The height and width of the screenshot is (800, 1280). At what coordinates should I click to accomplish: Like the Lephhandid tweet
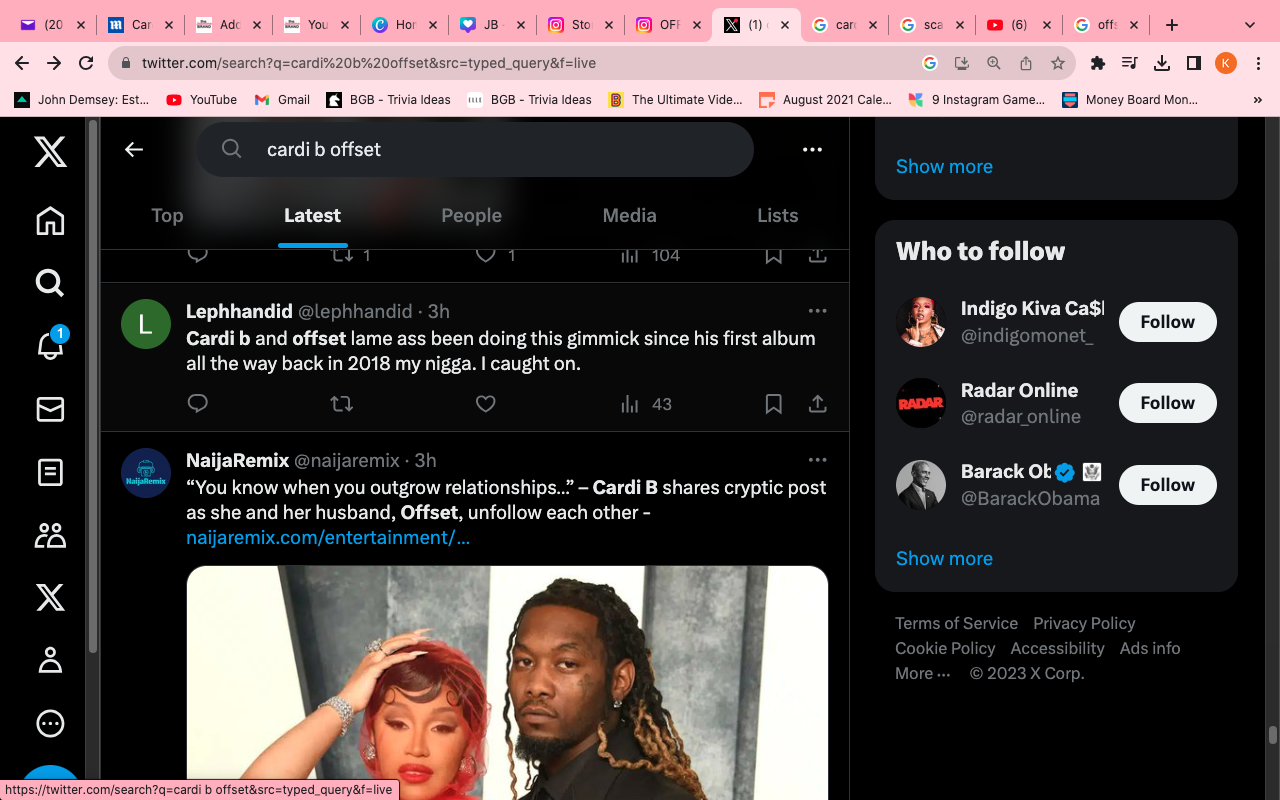(x=486, y=404)
